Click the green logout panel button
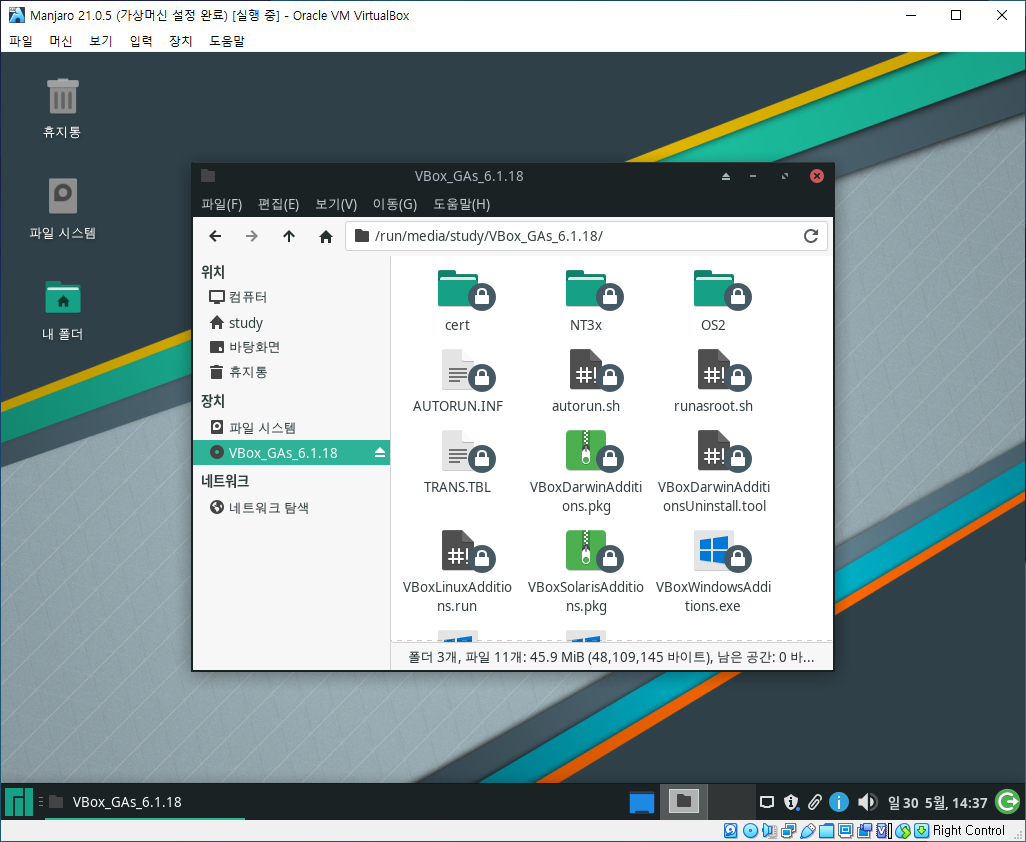This screenshot has width=1026, height=842. [1006, 801]
